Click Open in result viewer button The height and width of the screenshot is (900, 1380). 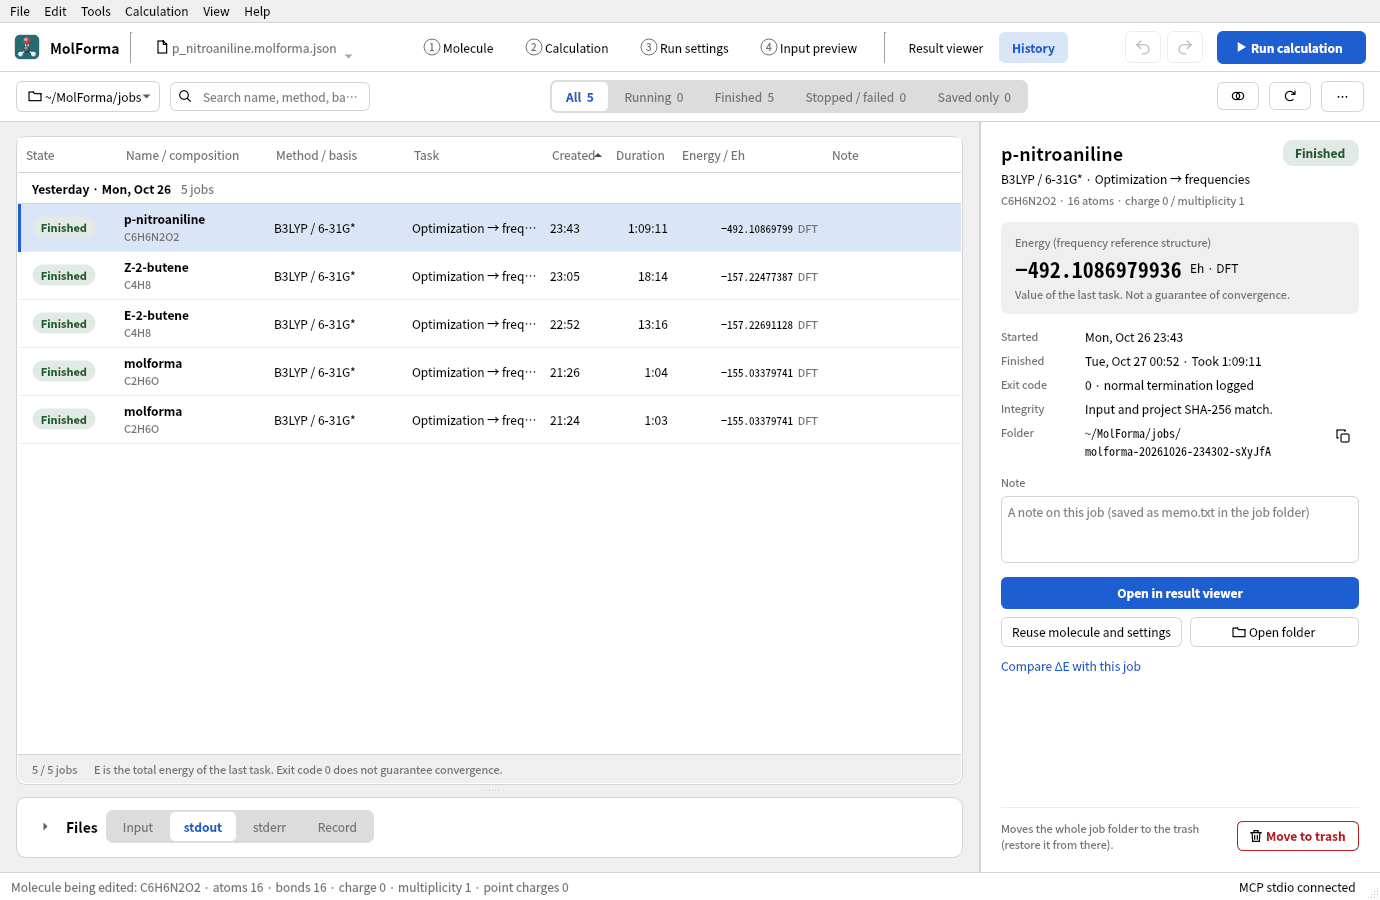pos(1180,593)
